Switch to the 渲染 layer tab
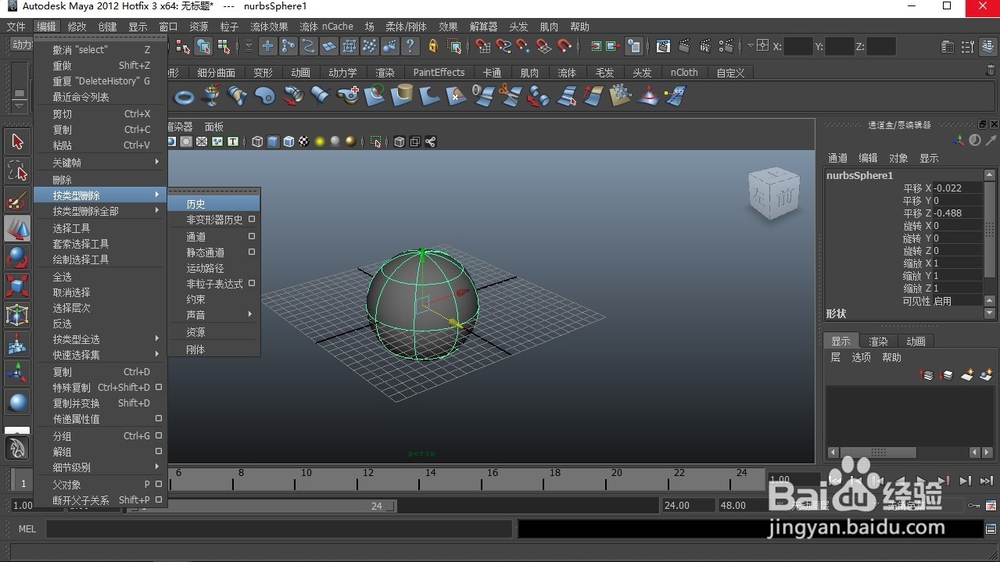The image size is (1000, 562). (x=878, y=341)
